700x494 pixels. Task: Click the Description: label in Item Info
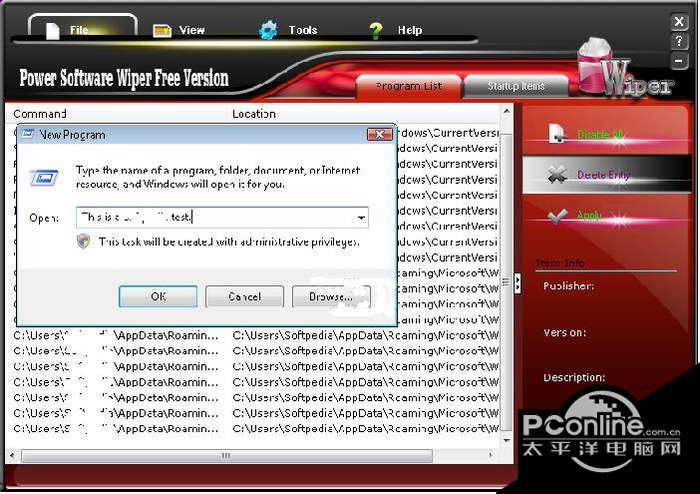(x=574, y=378)
